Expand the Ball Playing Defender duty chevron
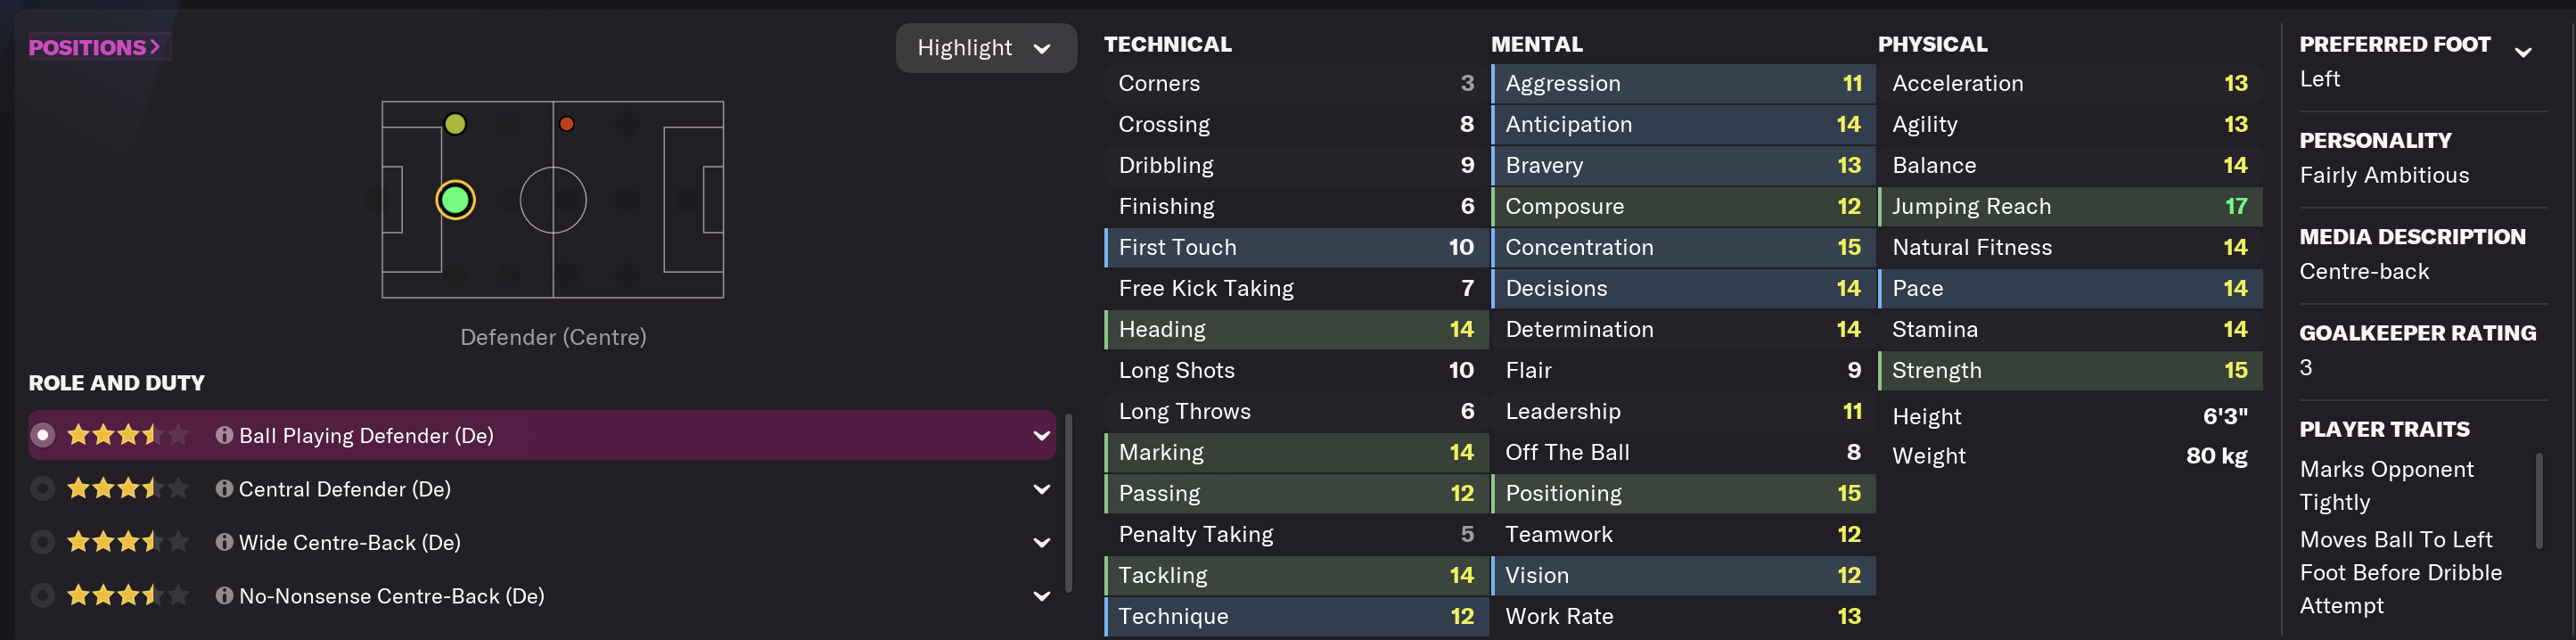 [x=1041, y=436]
